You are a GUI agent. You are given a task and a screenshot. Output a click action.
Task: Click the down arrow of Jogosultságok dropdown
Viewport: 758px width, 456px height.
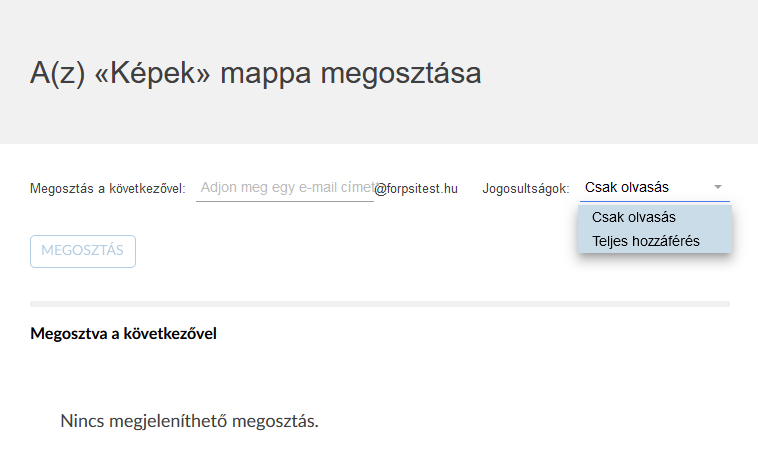[718, 187]
